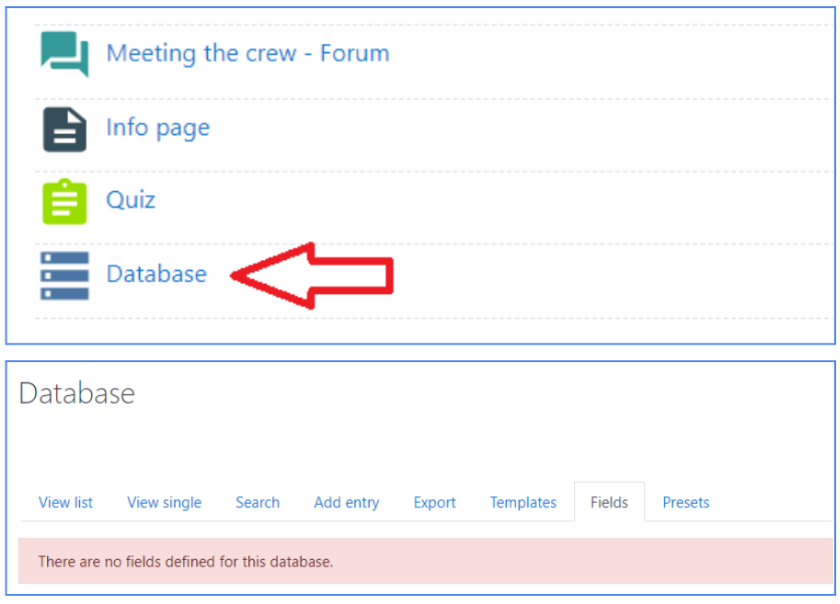Select the Export tab

coord(434,503)
